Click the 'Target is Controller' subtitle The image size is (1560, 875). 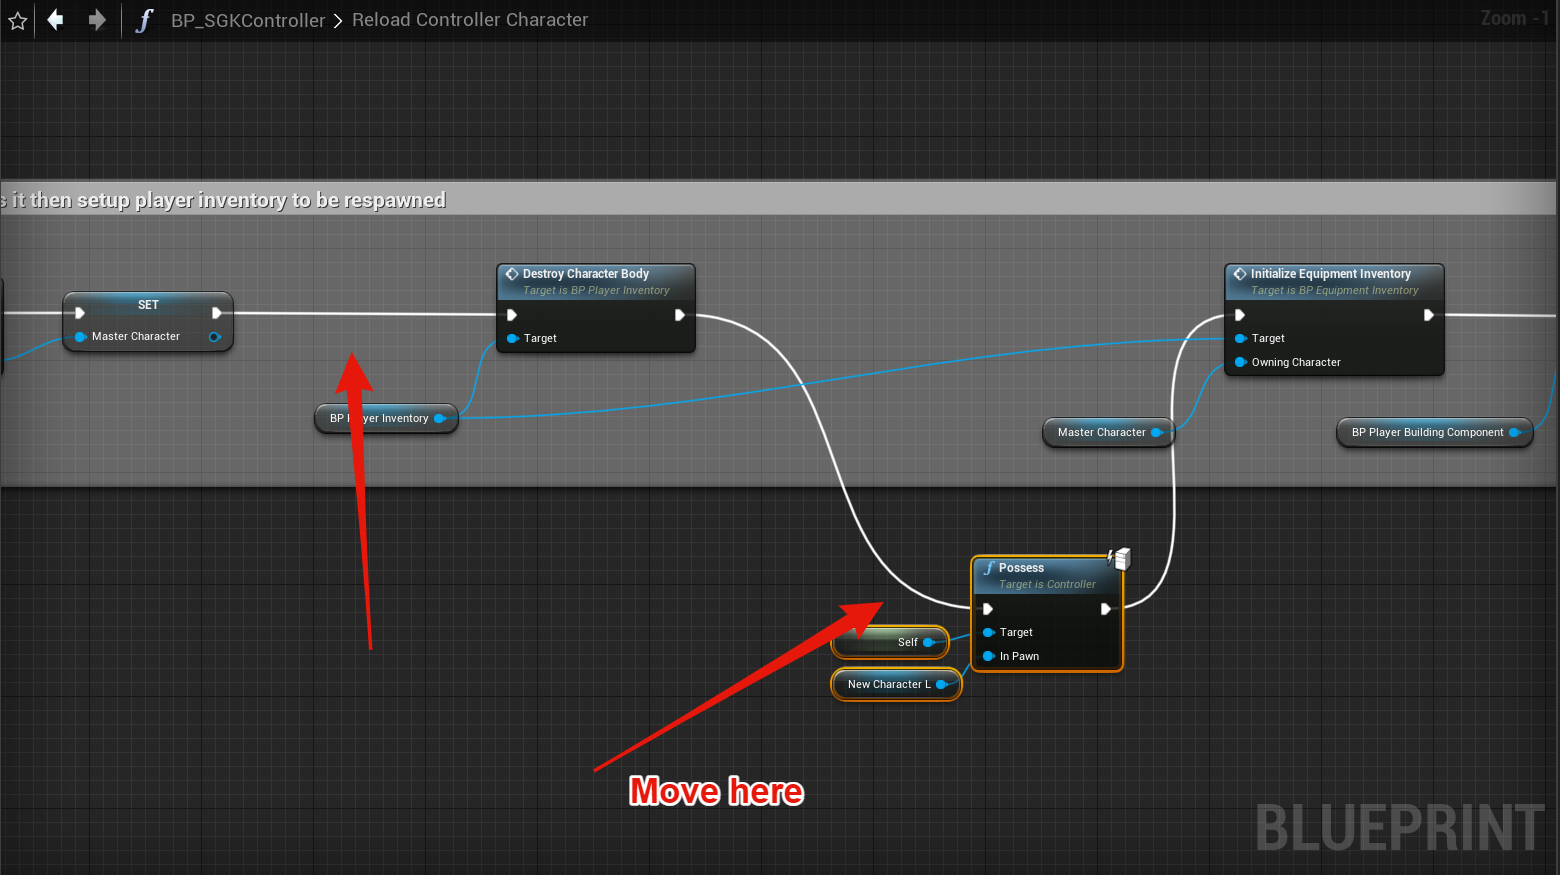click(x=1047, y=585)
